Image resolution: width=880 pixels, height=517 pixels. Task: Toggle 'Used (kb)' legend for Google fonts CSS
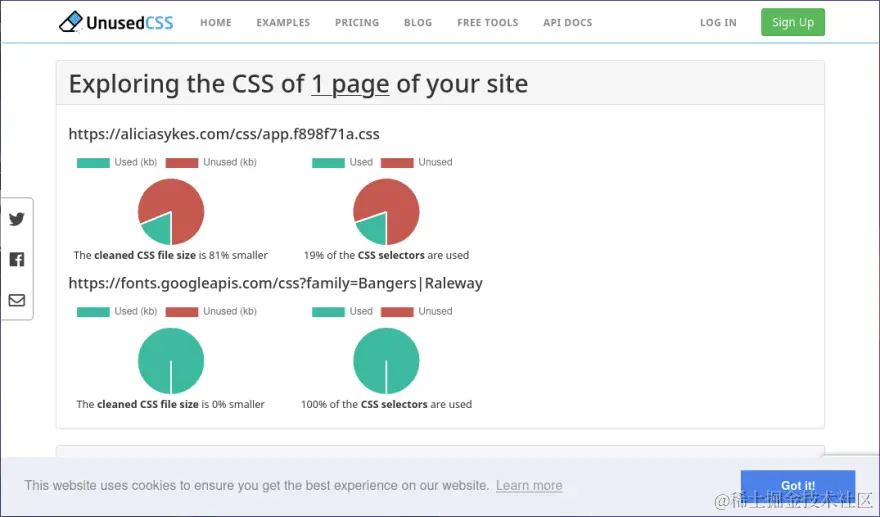(117, 312)
